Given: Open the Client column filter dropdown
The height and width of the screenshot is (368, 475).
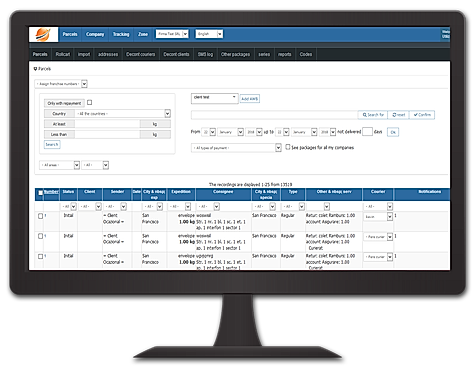Looking at the screenshot, I should (x=90, y=206).
